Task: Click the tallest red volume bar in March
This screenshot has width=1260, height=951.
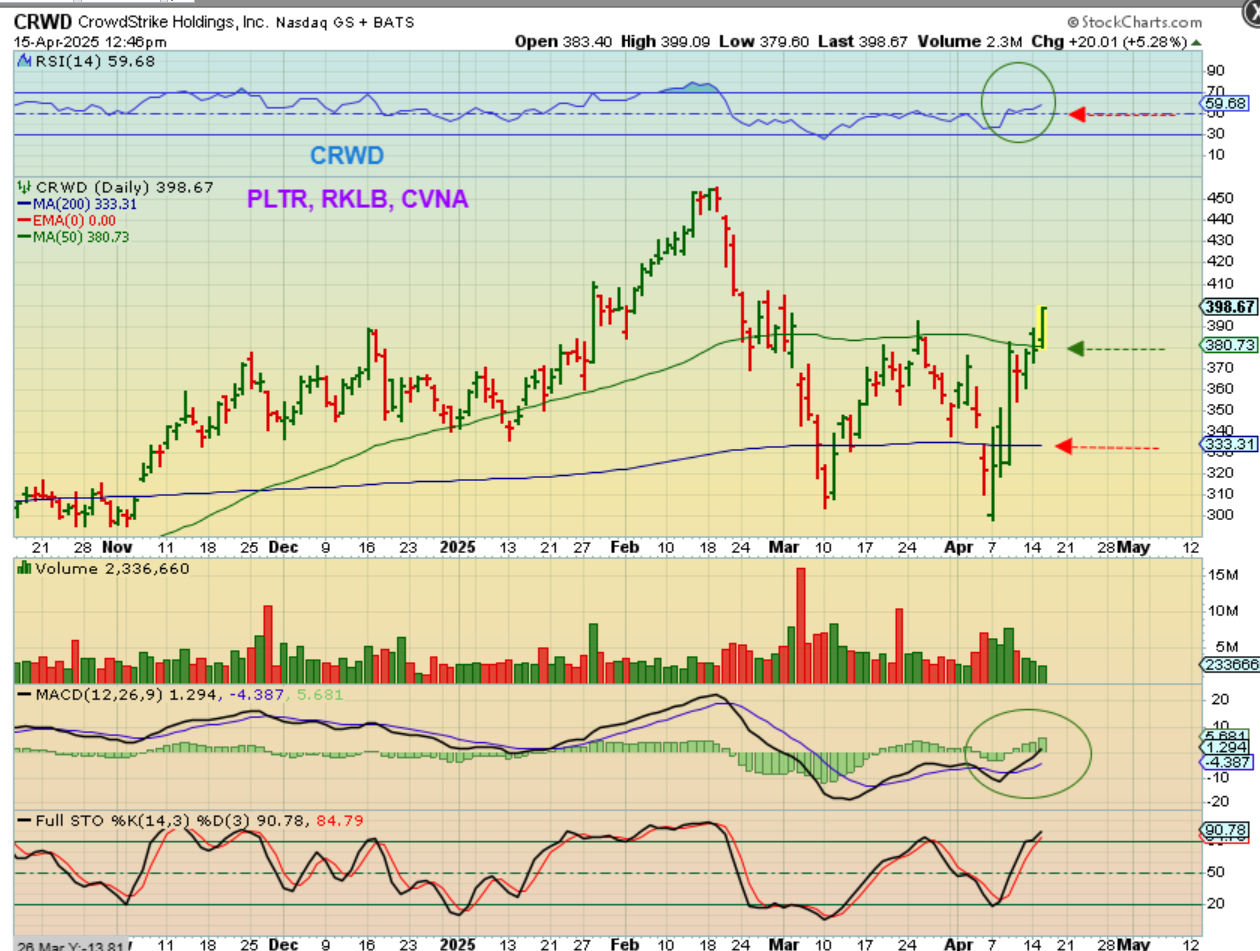Action: click(x=800, y=625)
